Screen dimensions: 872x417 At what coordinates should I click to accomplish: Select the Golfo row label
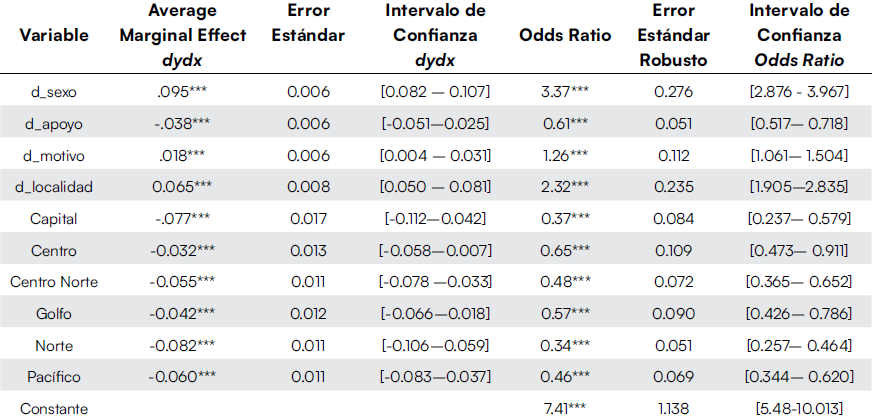54,314
